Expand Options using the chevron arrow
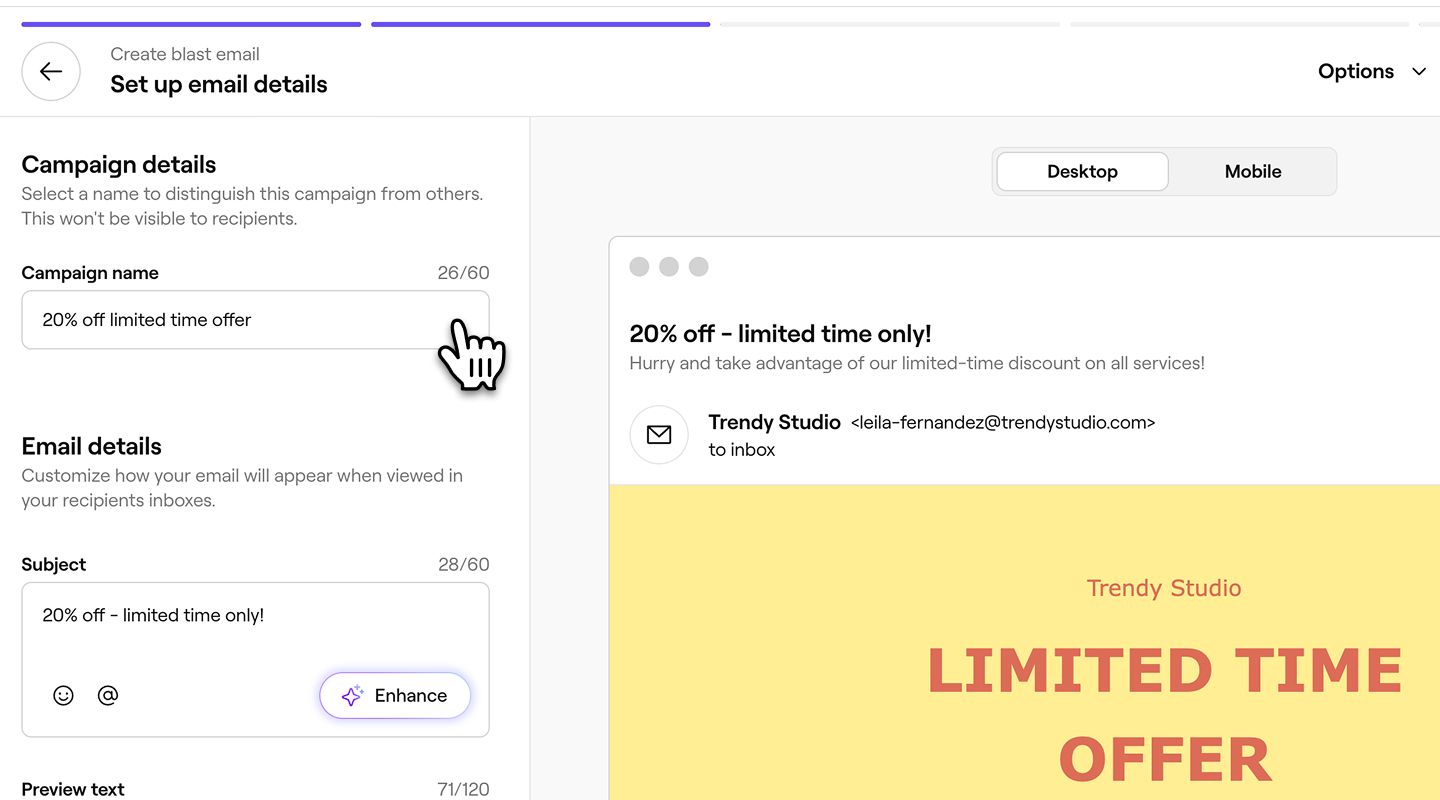 [1419, 71]
